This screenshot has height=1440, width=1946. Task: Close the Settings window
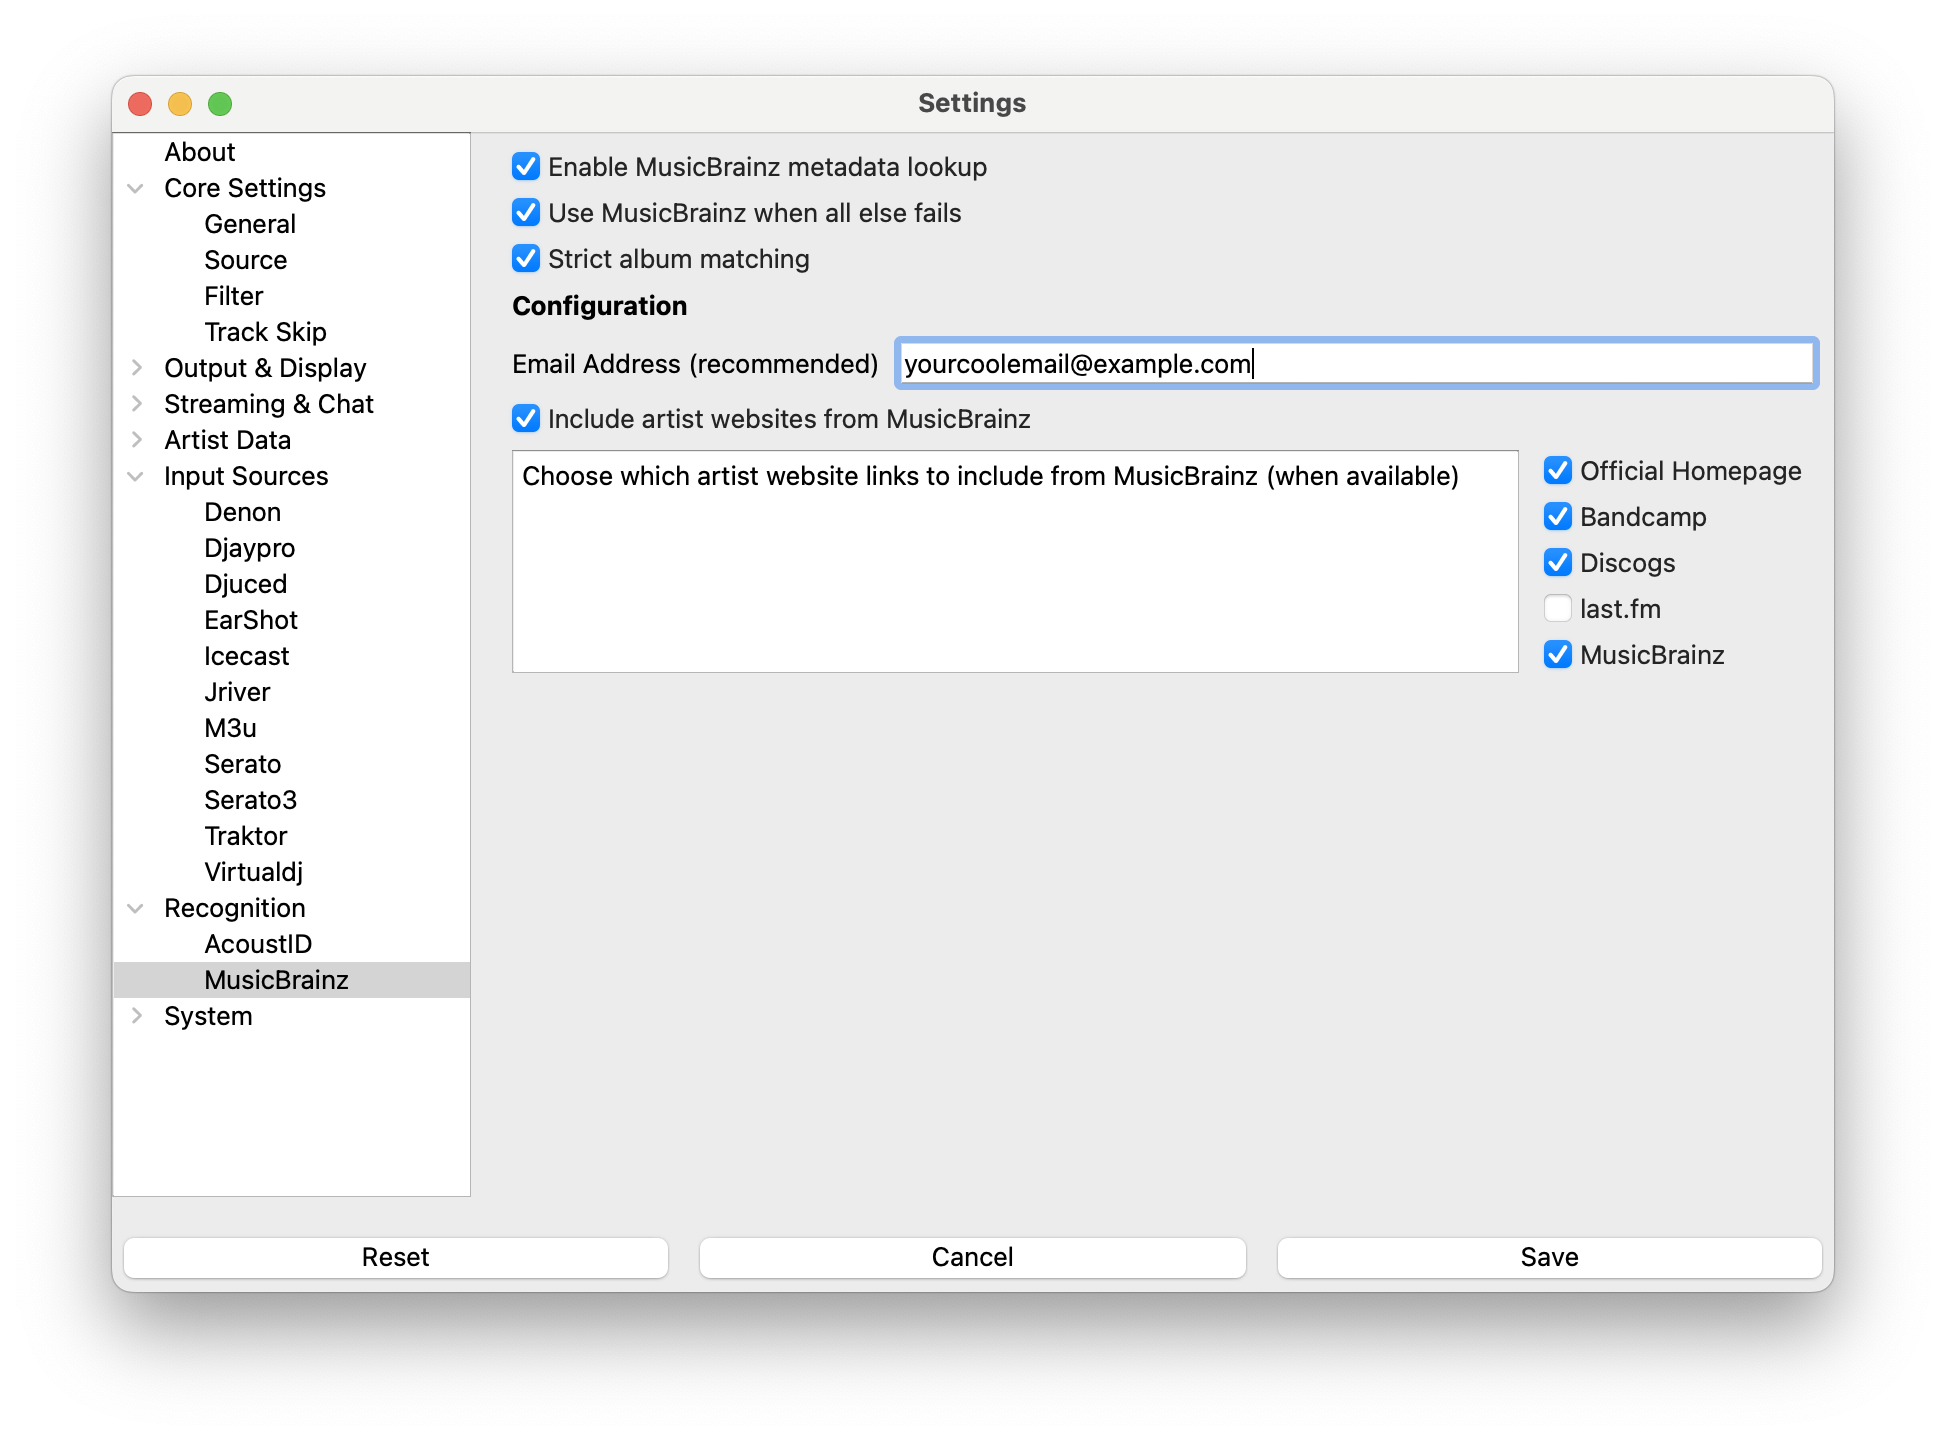140,104
